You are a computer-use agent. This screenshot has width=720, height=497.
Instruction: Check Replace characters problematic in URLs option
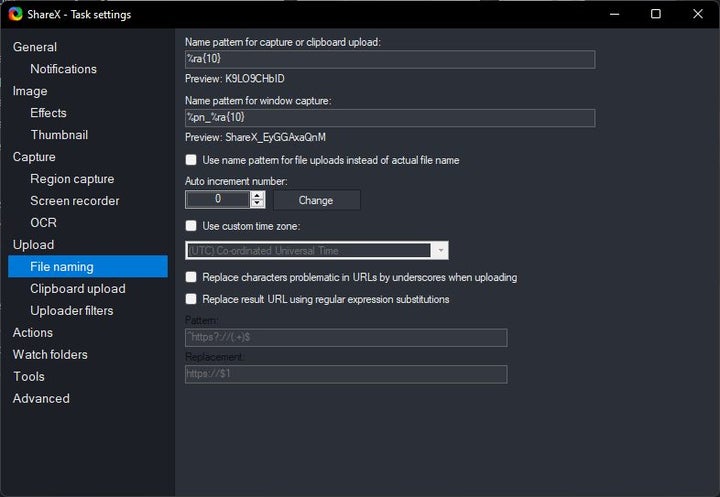[x=192, y=277]
